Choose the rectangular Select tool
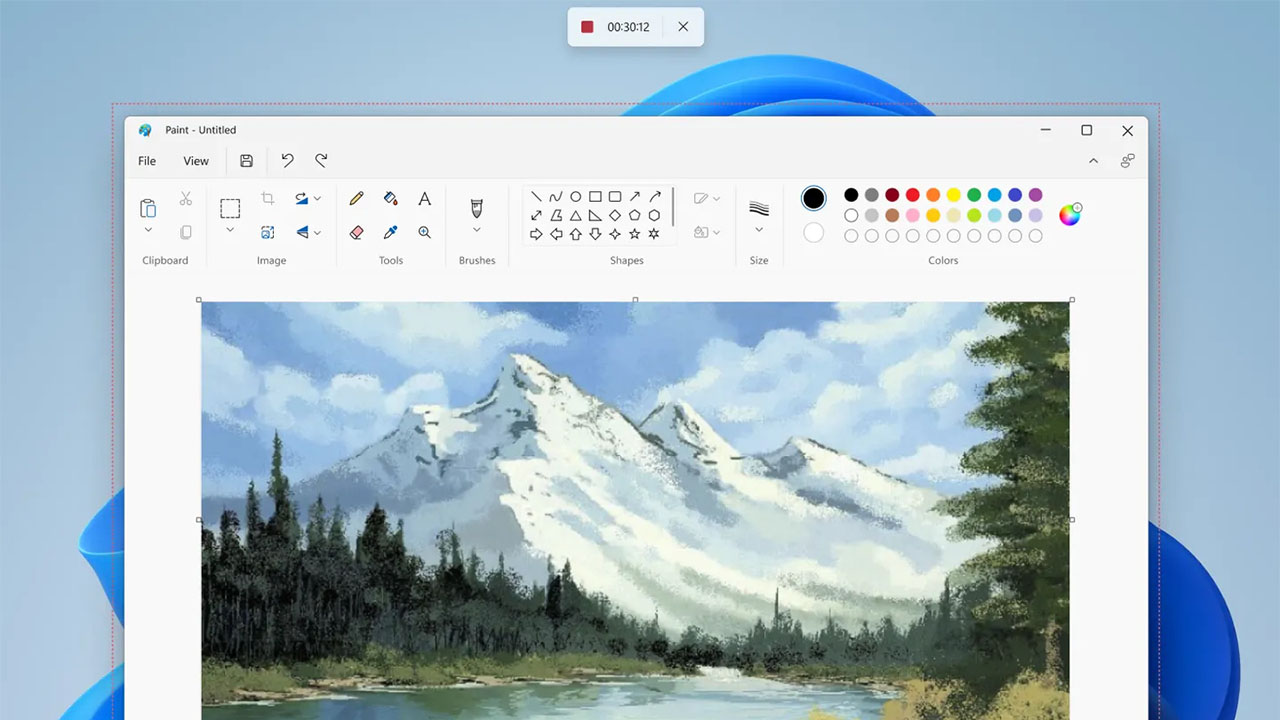The width and height of the screenshot is (1280, 720). (230, 208)
